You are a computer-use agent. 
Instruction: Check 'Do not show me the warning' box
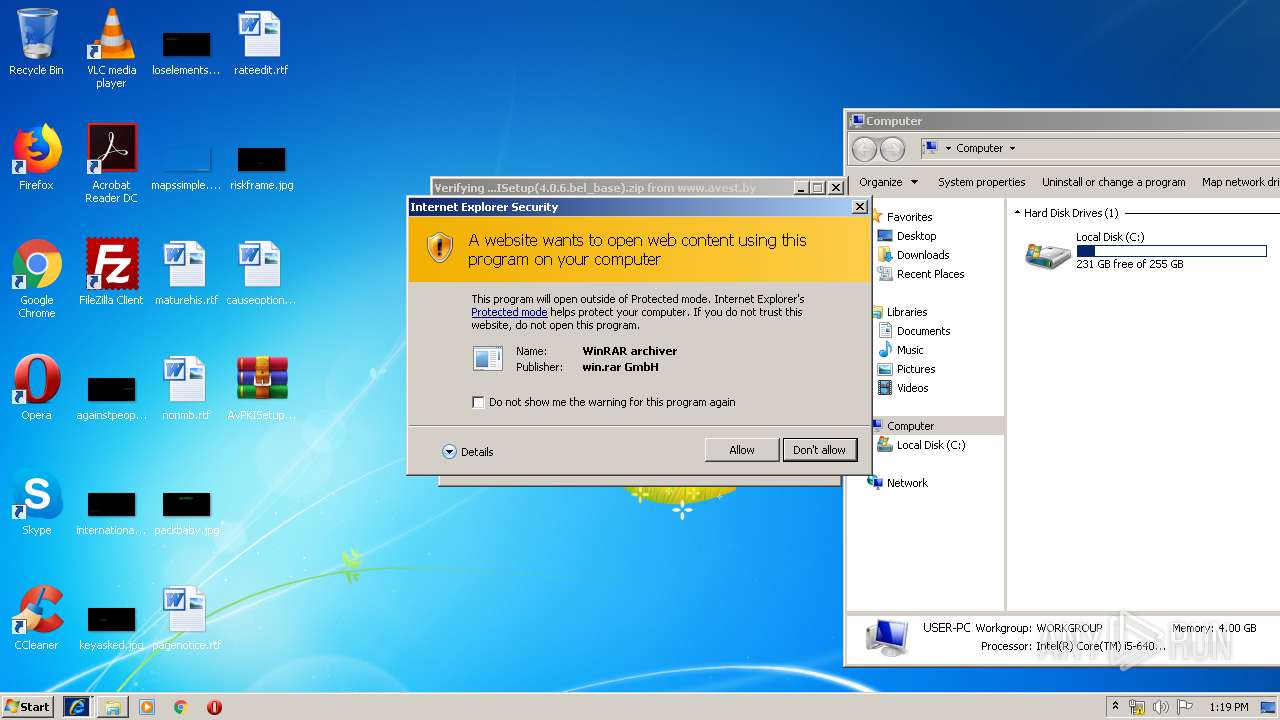point(478,402)
